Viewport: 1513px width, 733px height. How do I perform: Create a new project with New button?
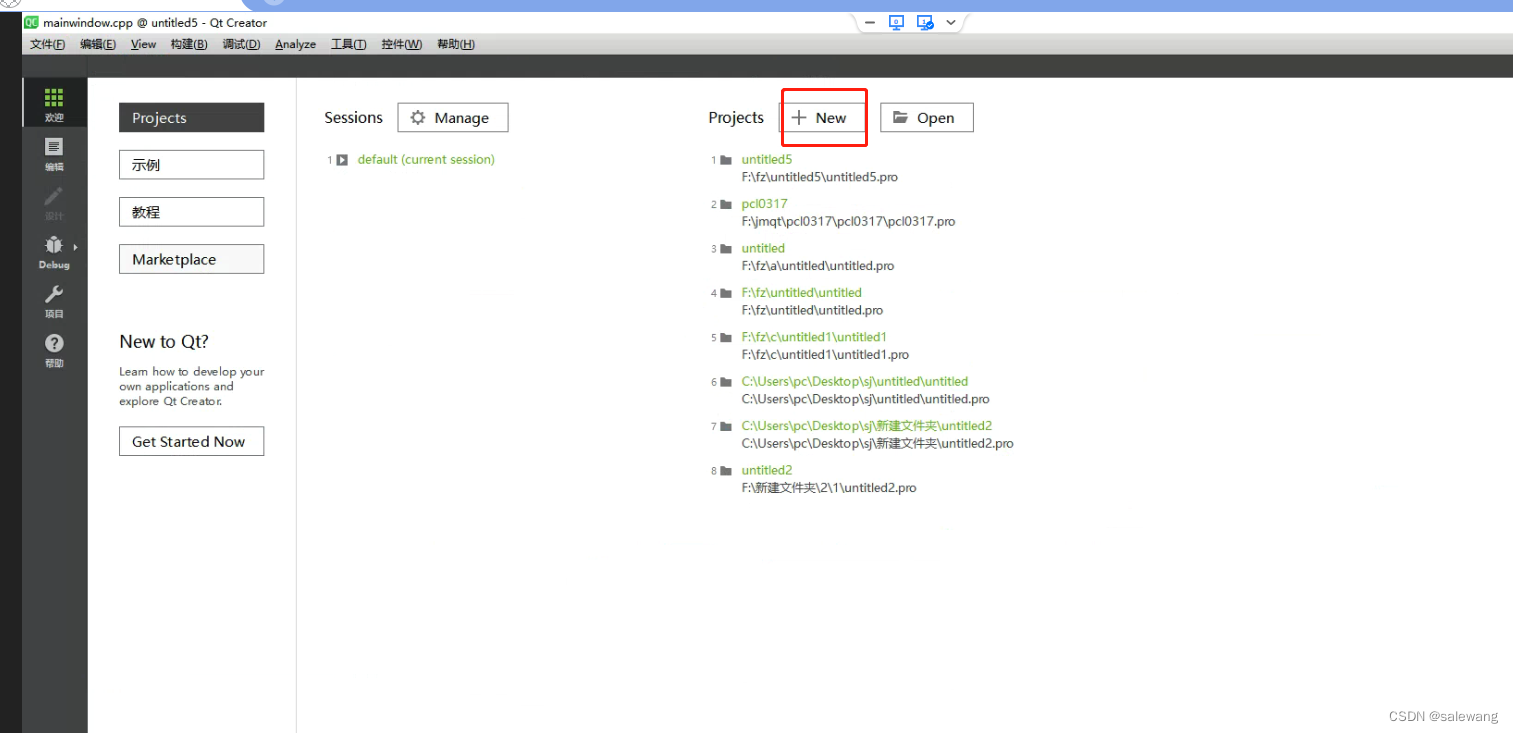coord(821,118)
